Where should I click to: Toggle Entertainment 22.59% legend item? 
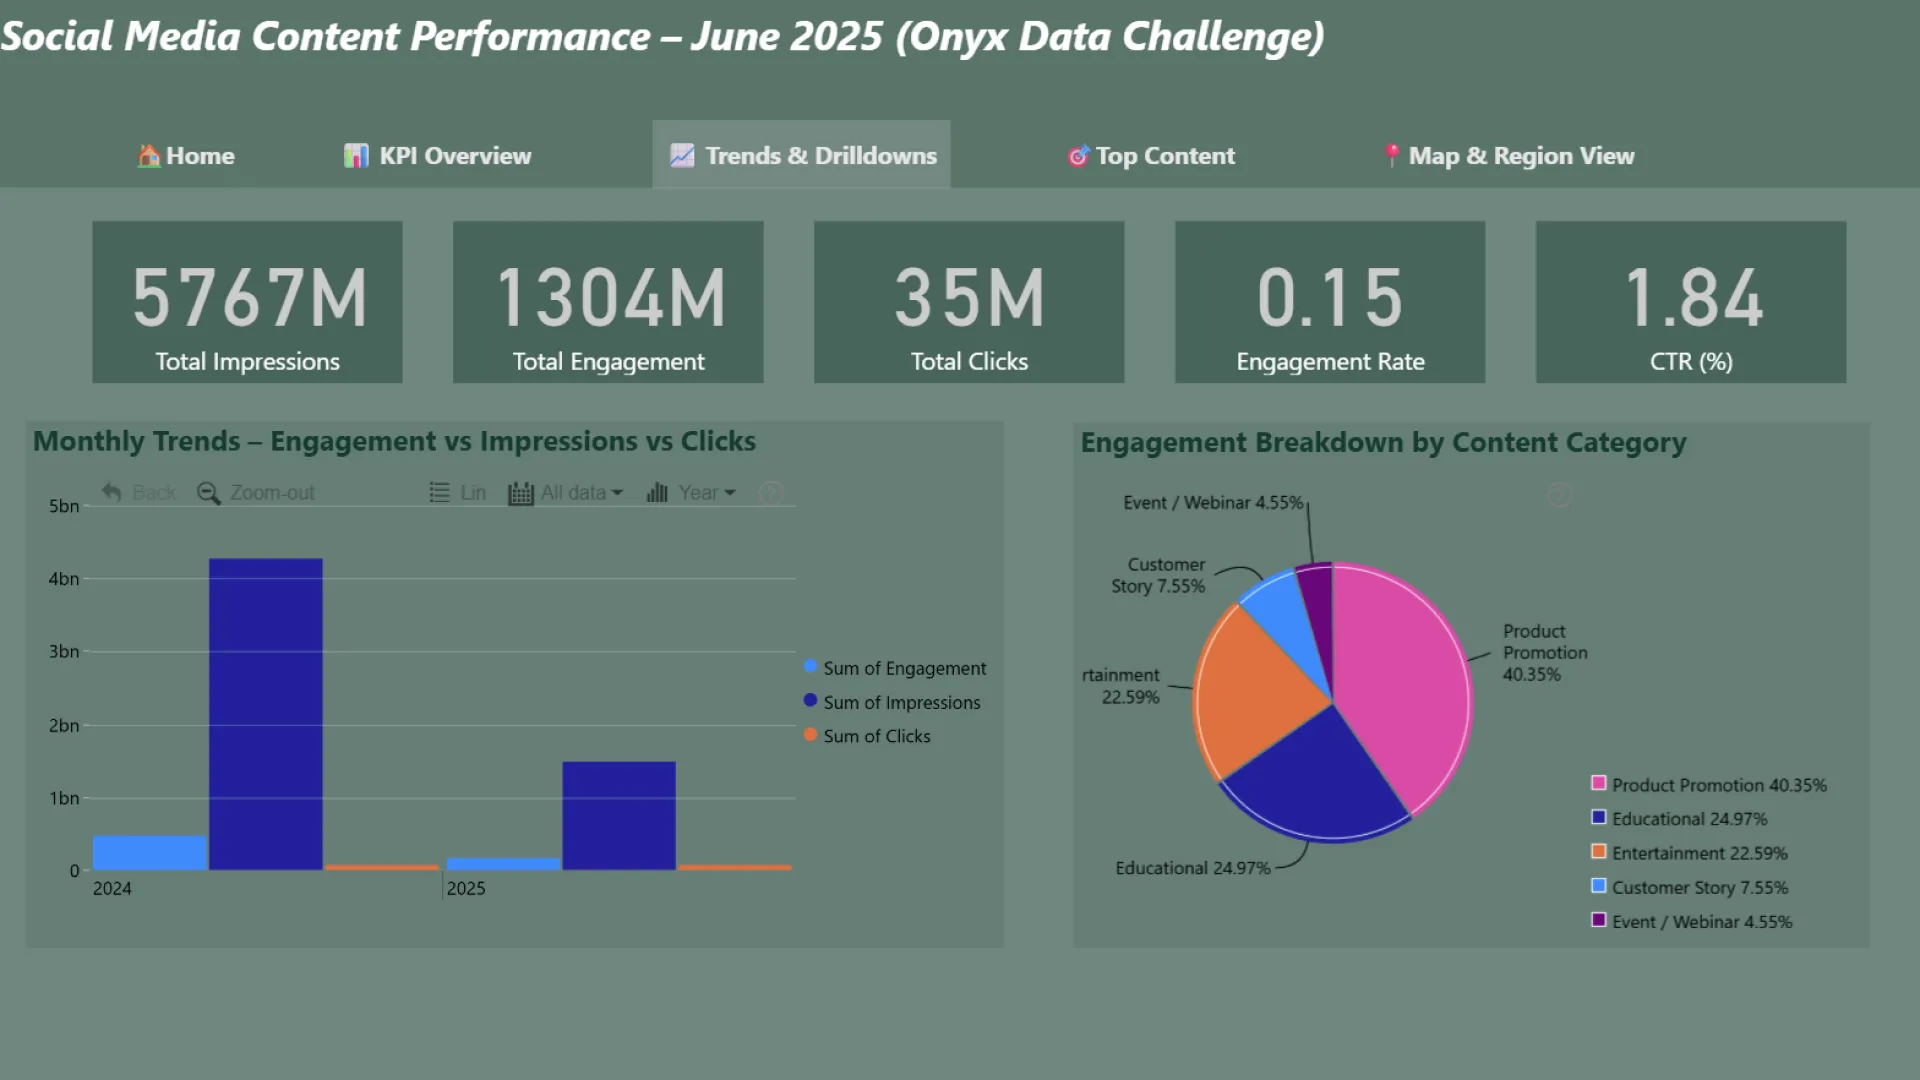point(1689,853)
